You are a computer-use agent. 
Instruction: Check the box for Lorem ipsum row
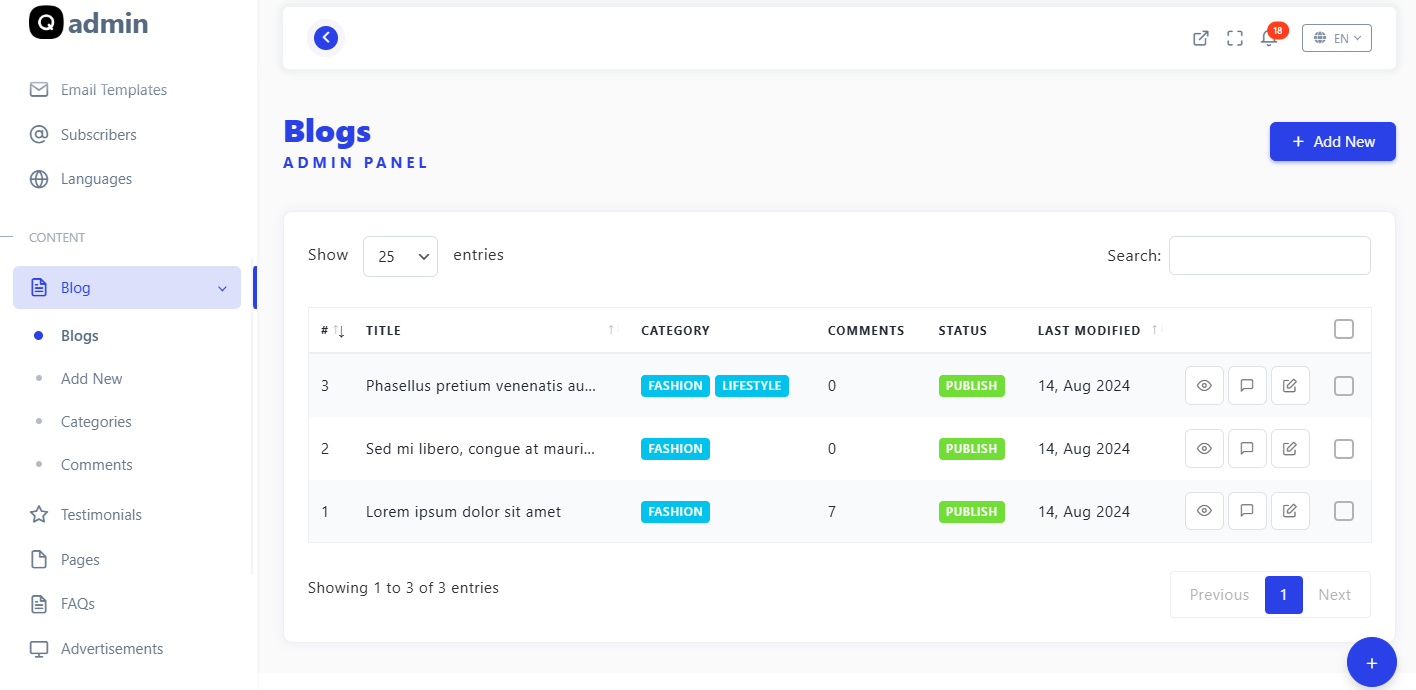coord(1344,511)
